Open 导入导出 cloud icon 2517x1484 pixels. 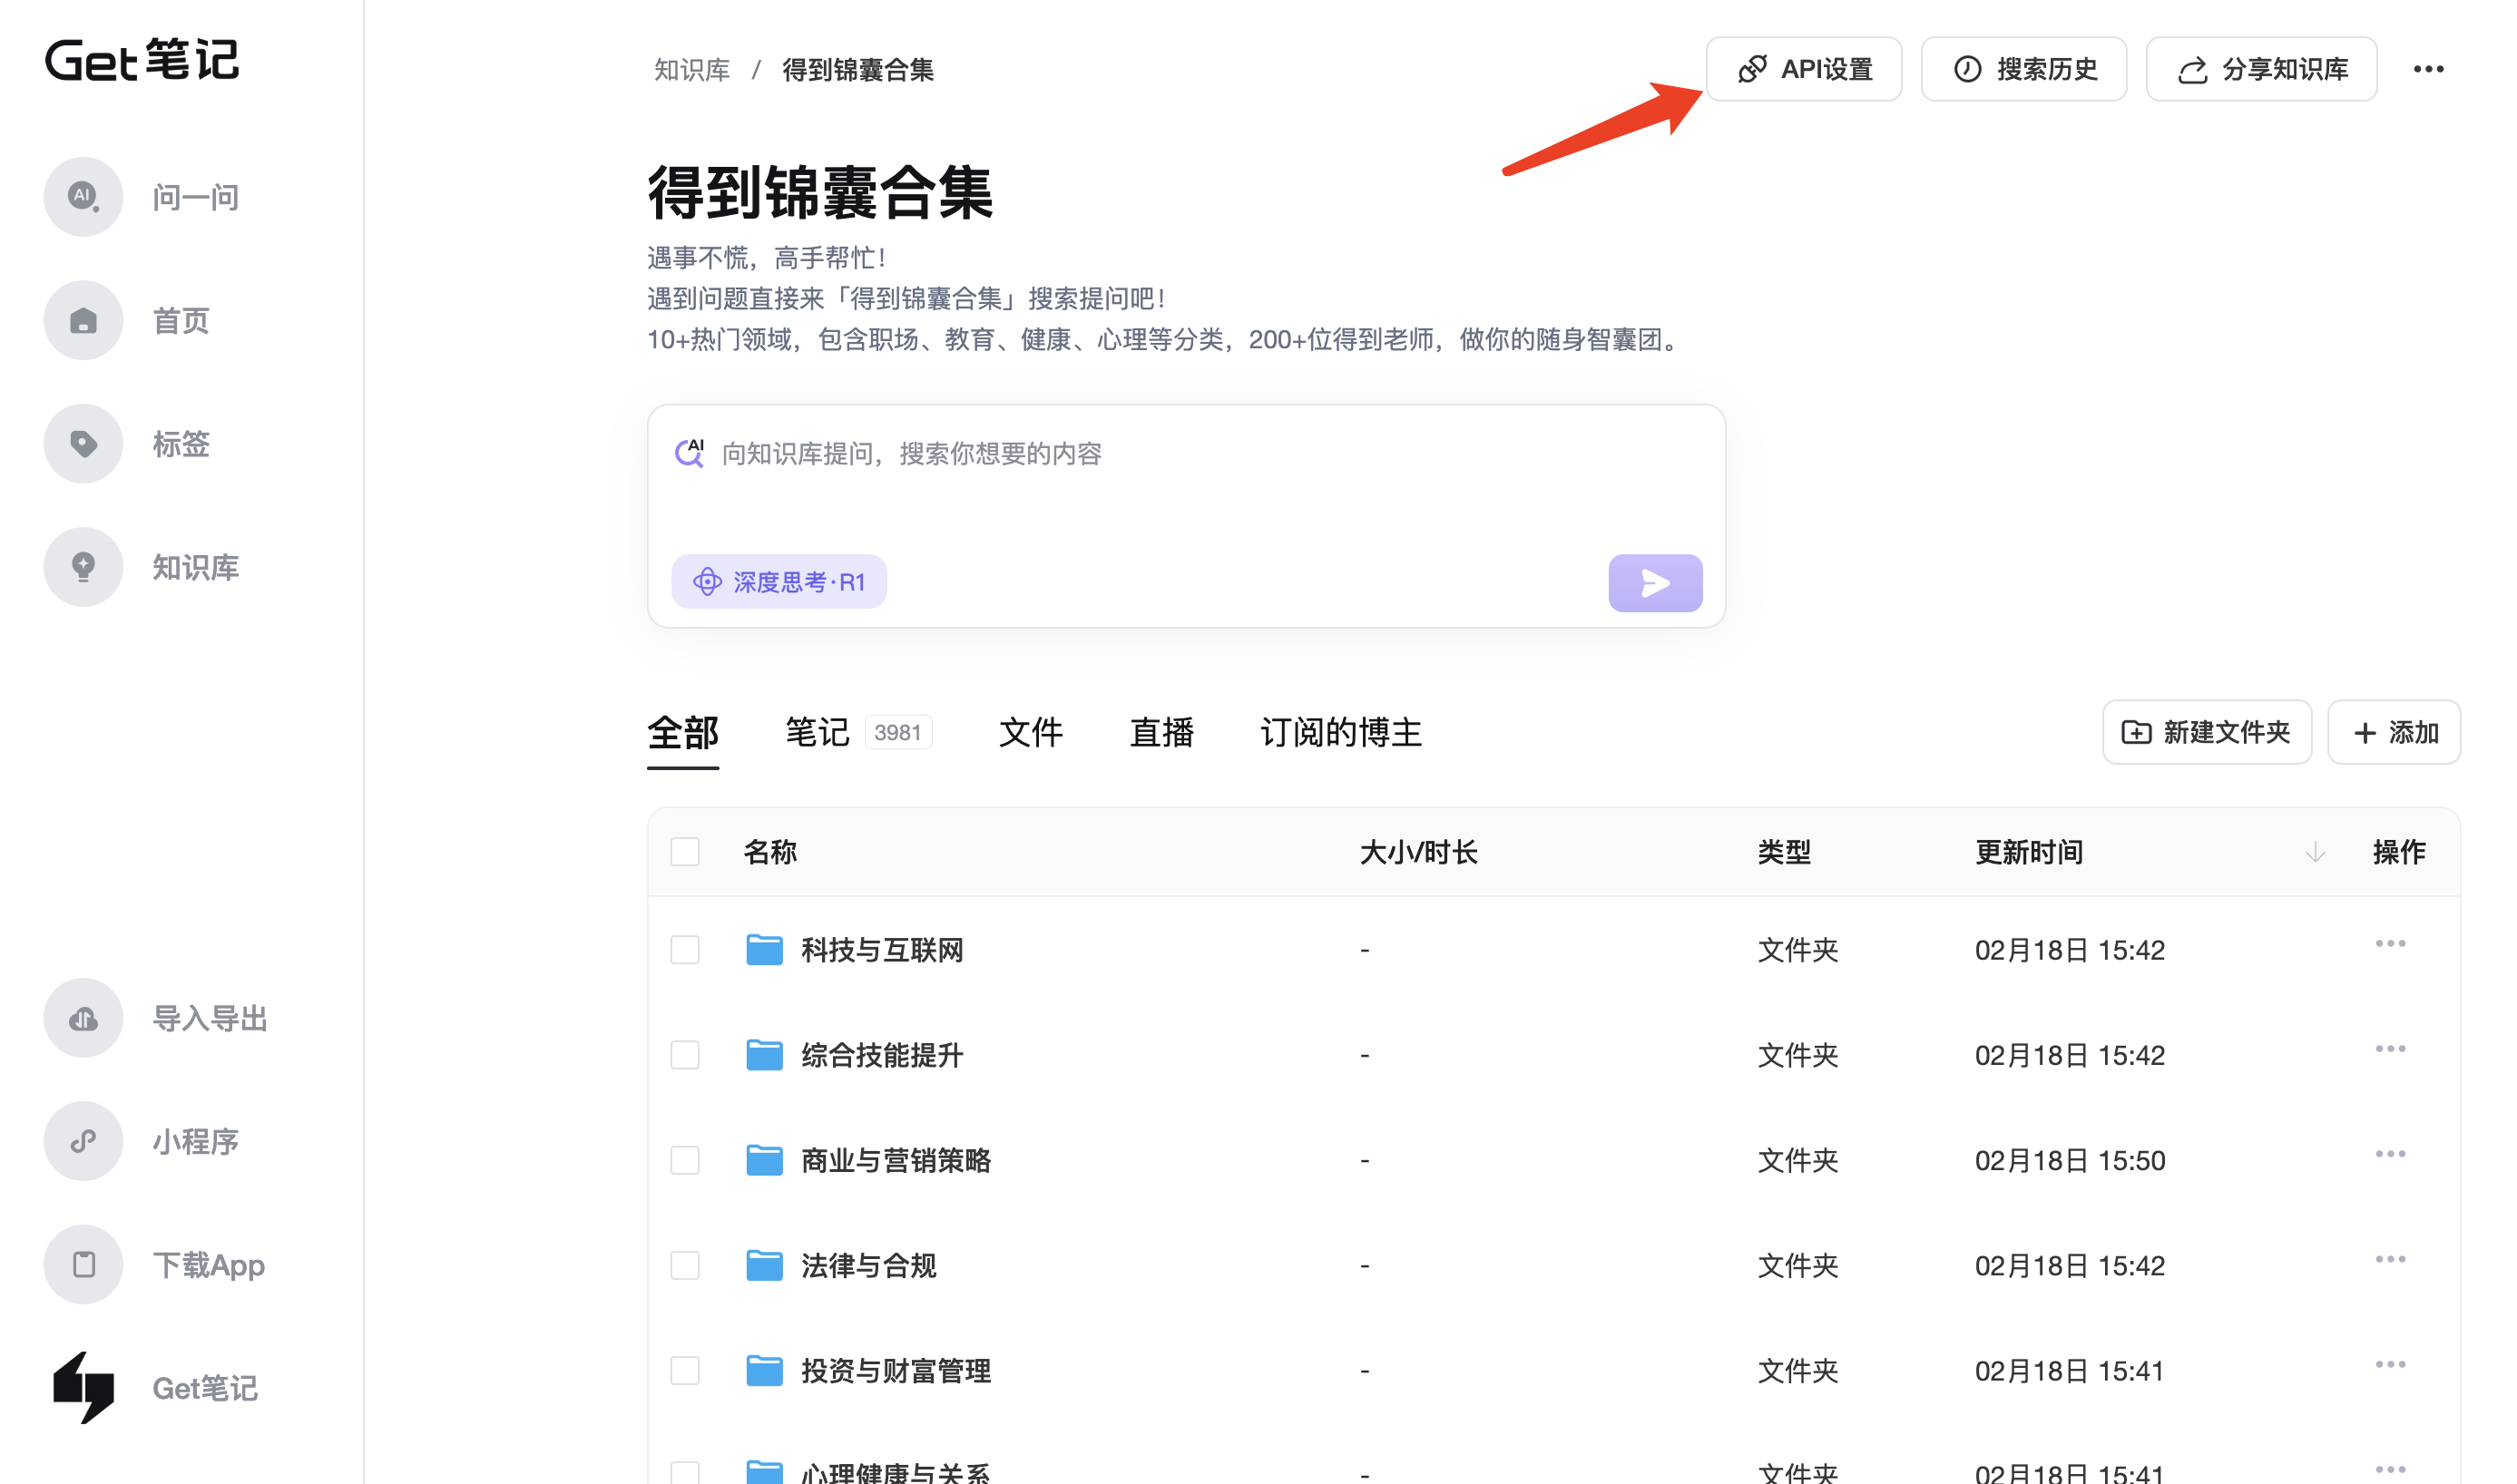tap(83, 1018)
